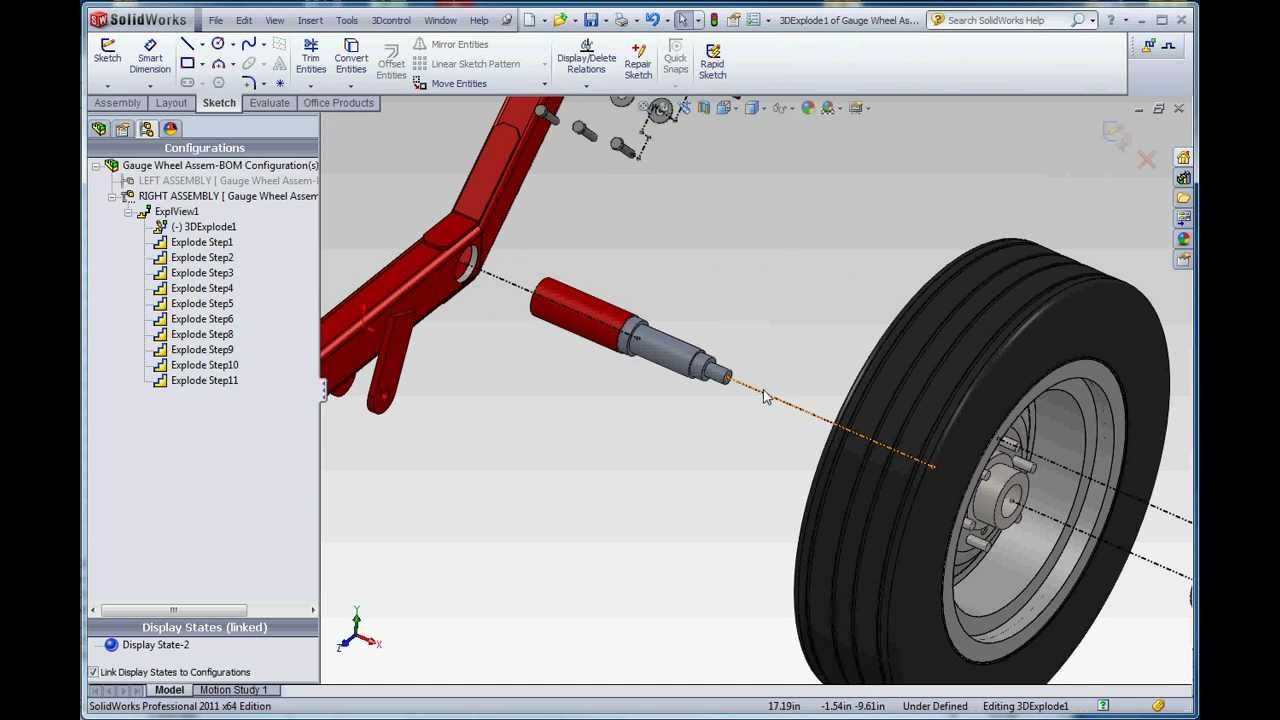Switch to the Layout tab
The height and width of the screenshot is (720, 1280).
pos(171,103)
